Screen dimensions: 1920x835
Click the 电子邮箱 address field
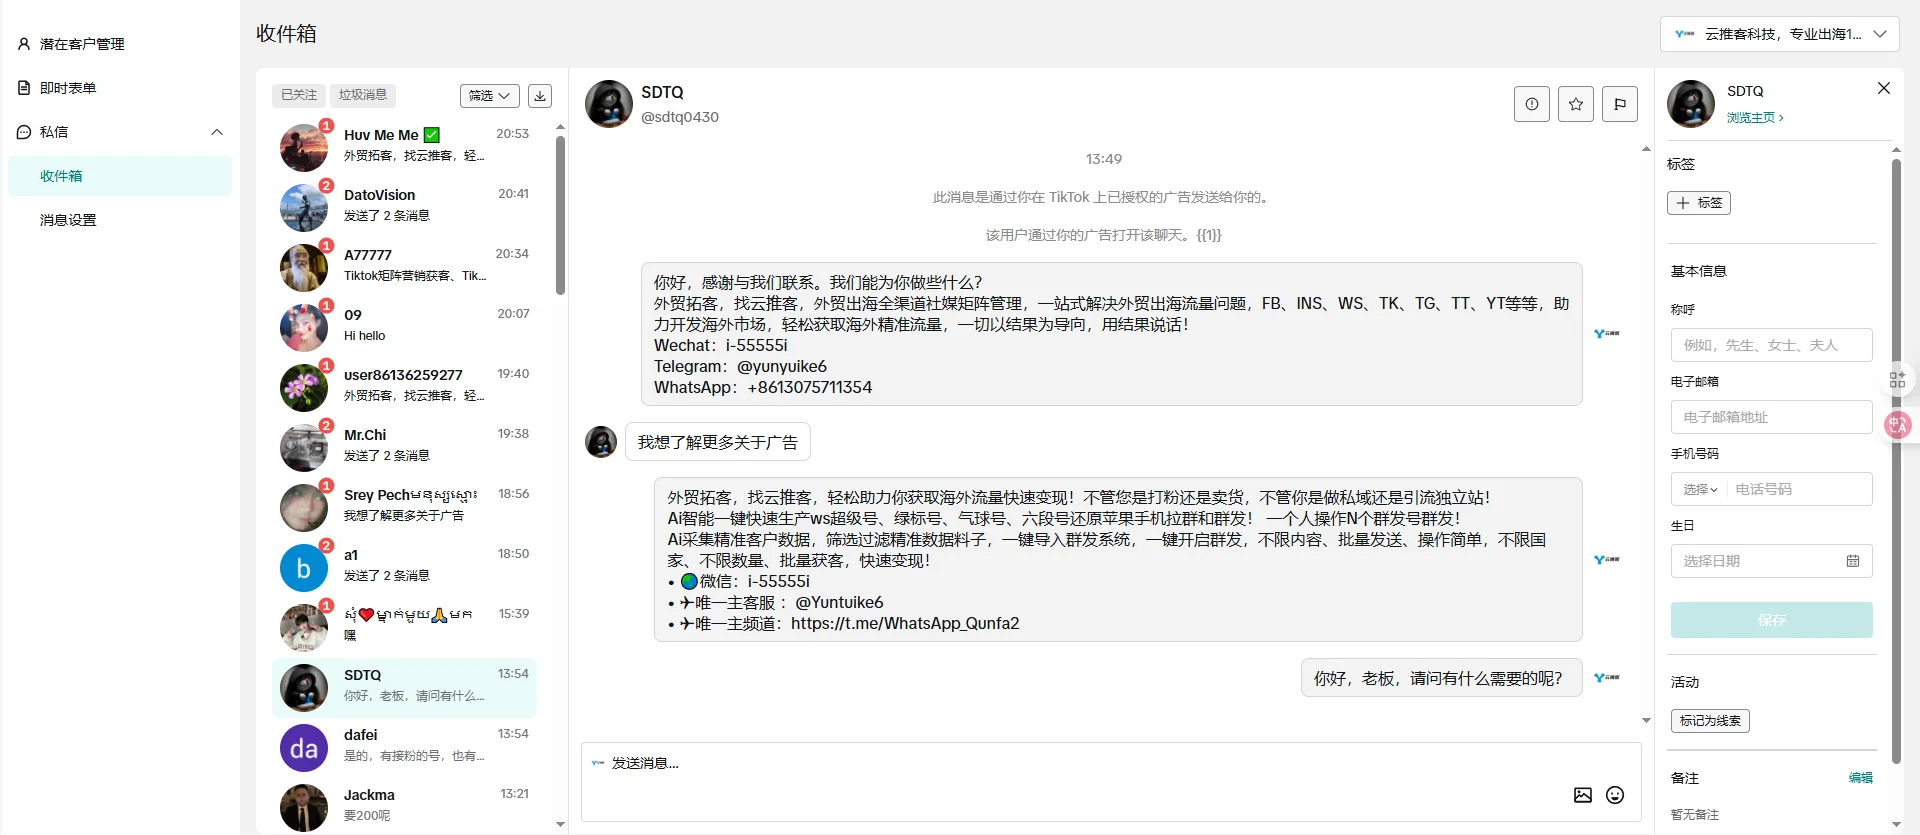(x=1772, y=417)
